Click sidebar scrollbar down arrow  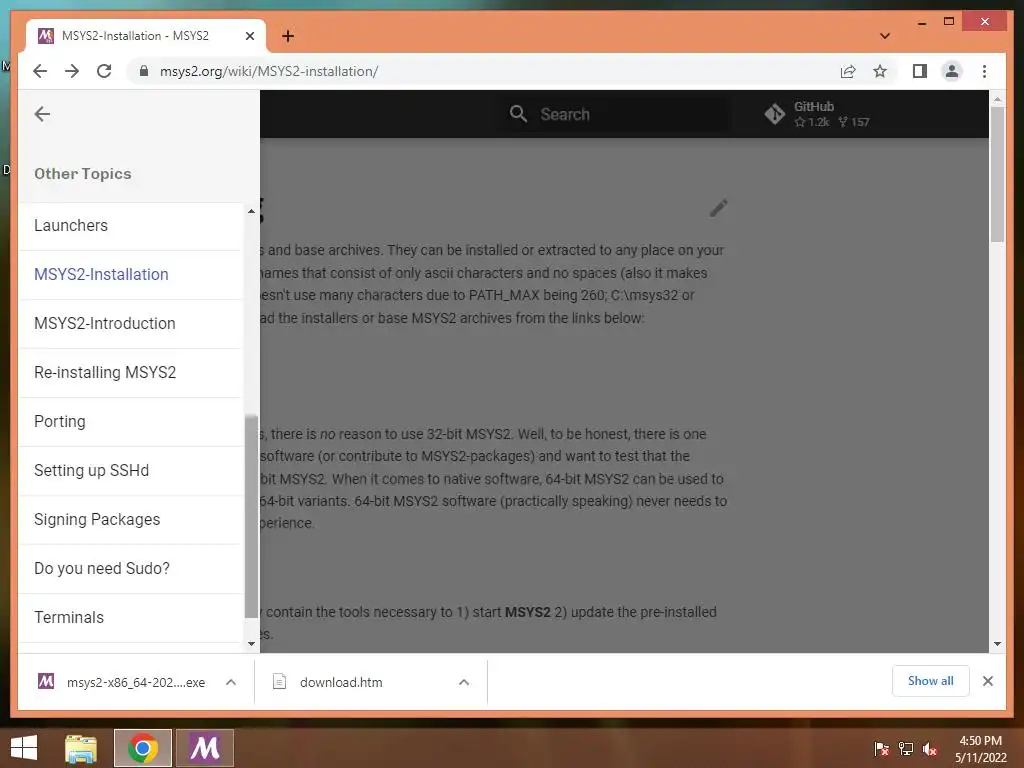251,644
